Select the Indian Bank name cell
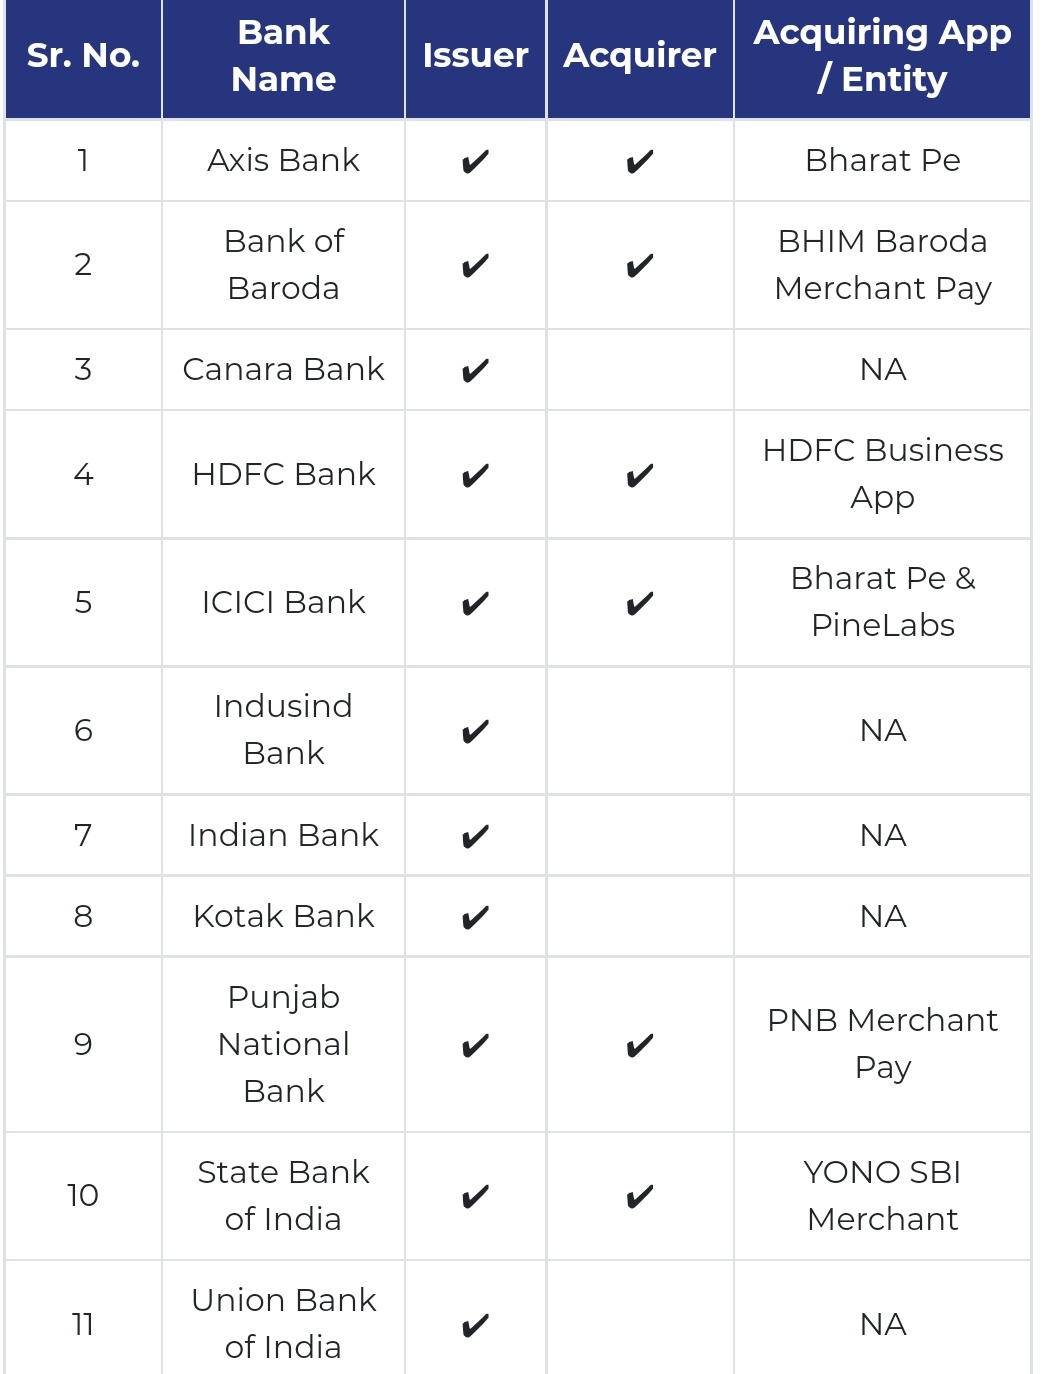The height and width of the screenshot is (1374, 1057). [284, 835]
